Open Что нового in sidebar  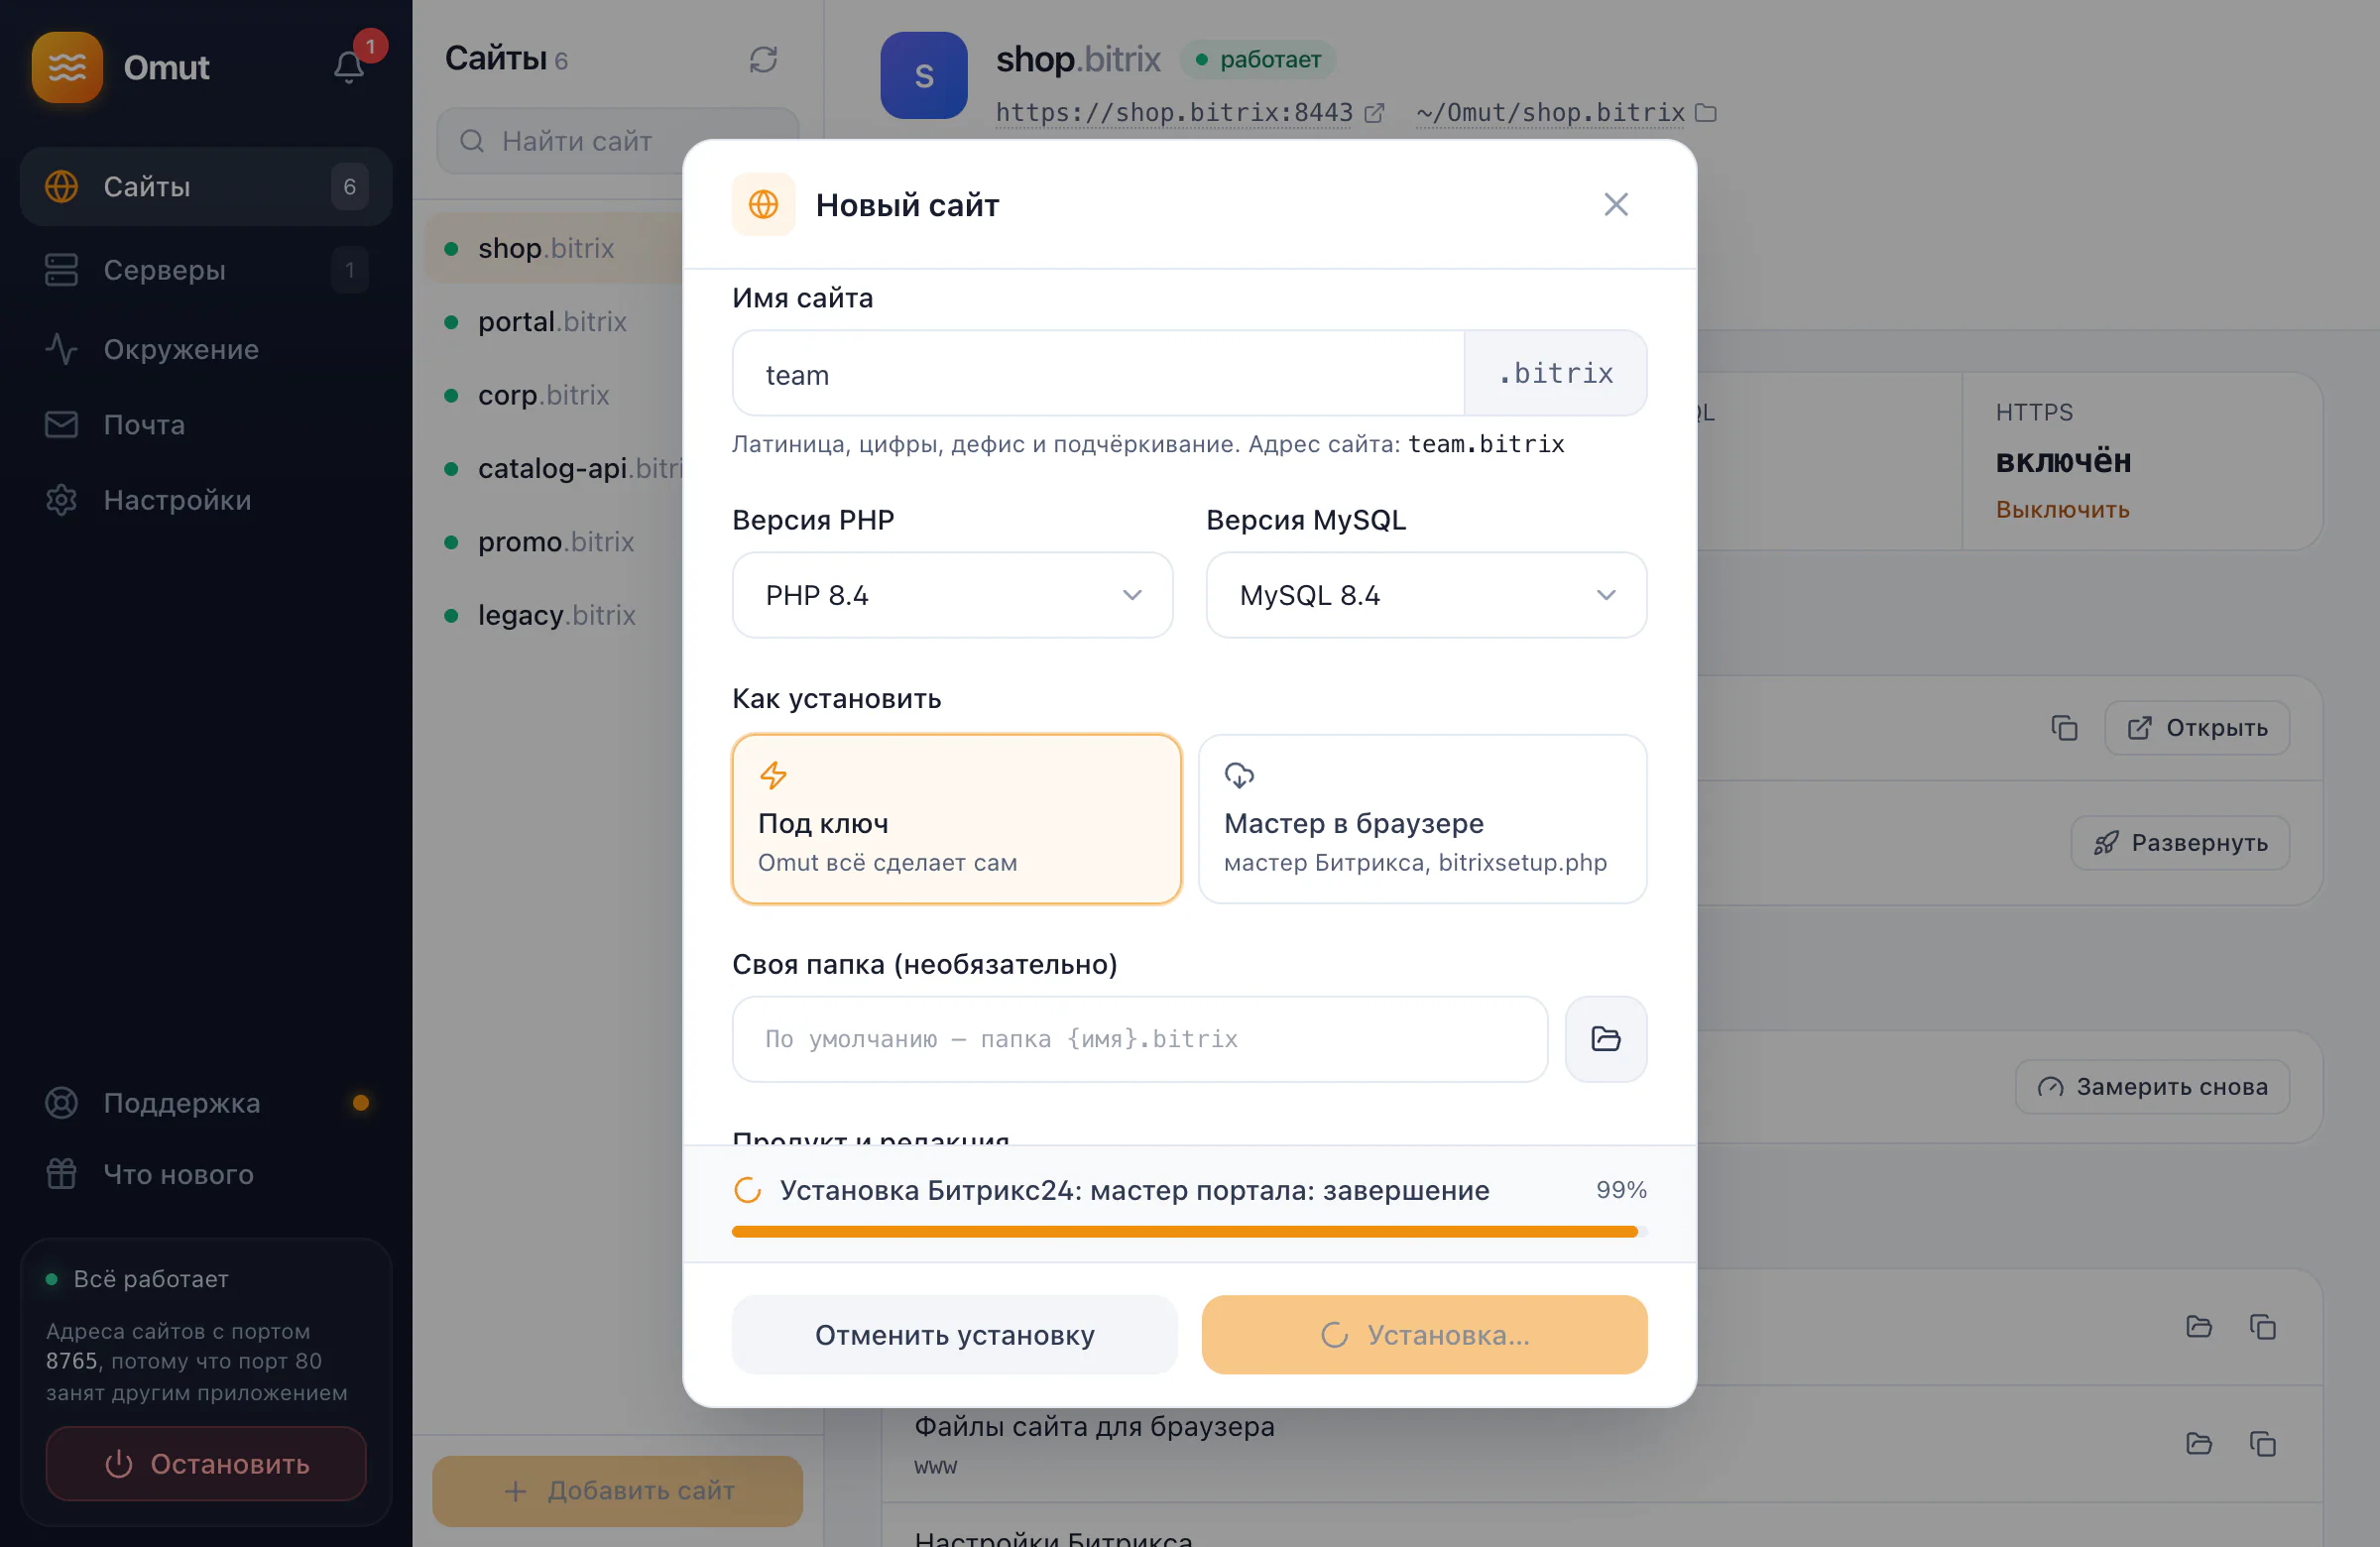[206, 1174]
